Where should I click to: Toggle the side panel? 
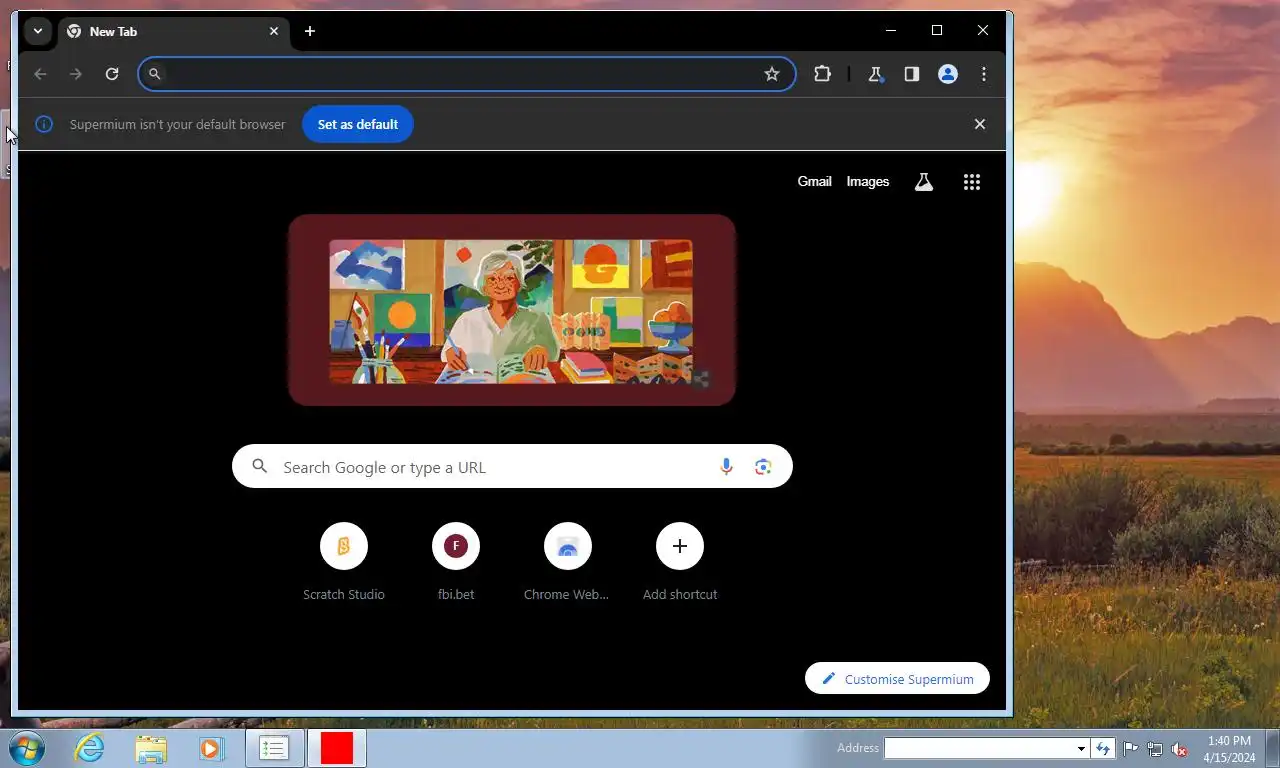(x=911, y=74)
